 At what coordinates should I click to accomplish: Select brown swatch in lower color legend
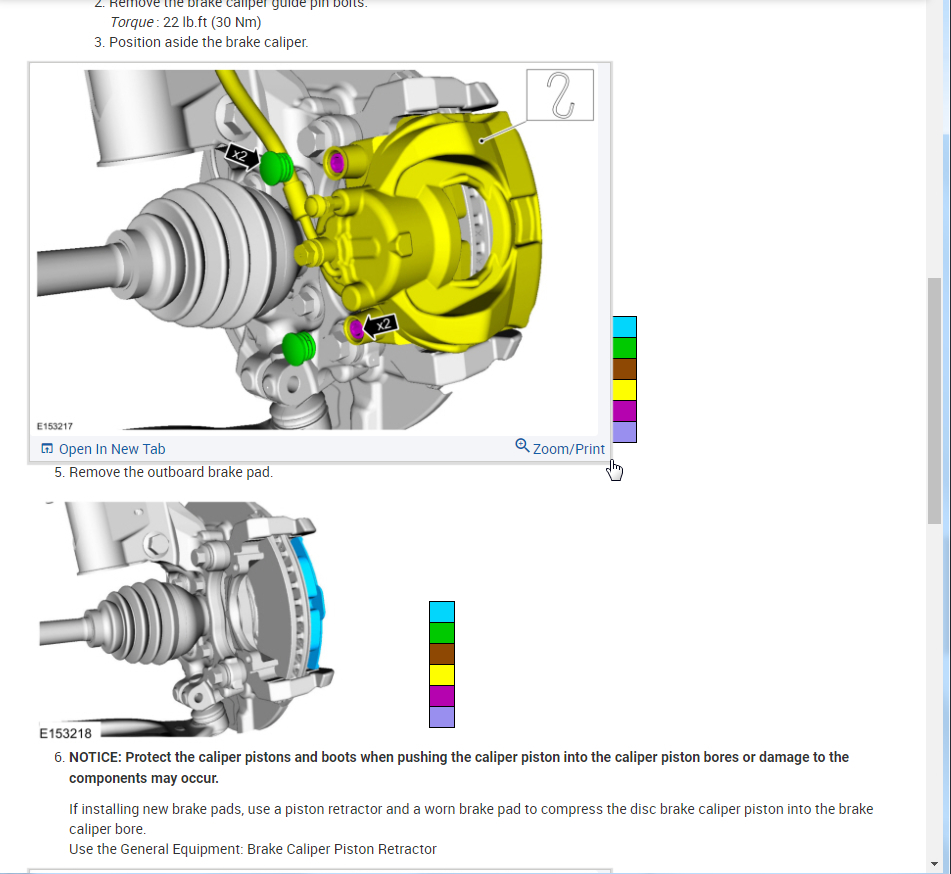click(x=442, y=654)
